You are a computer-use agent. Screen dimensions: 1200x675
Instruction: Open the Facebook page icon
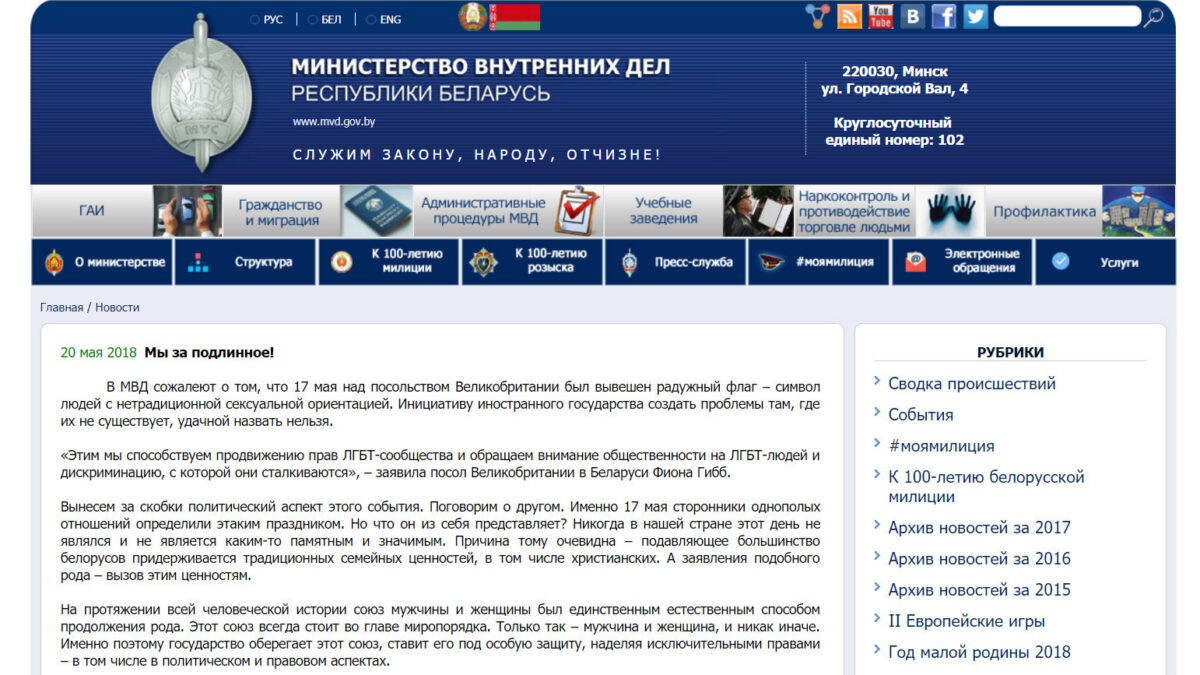point(944,16)
